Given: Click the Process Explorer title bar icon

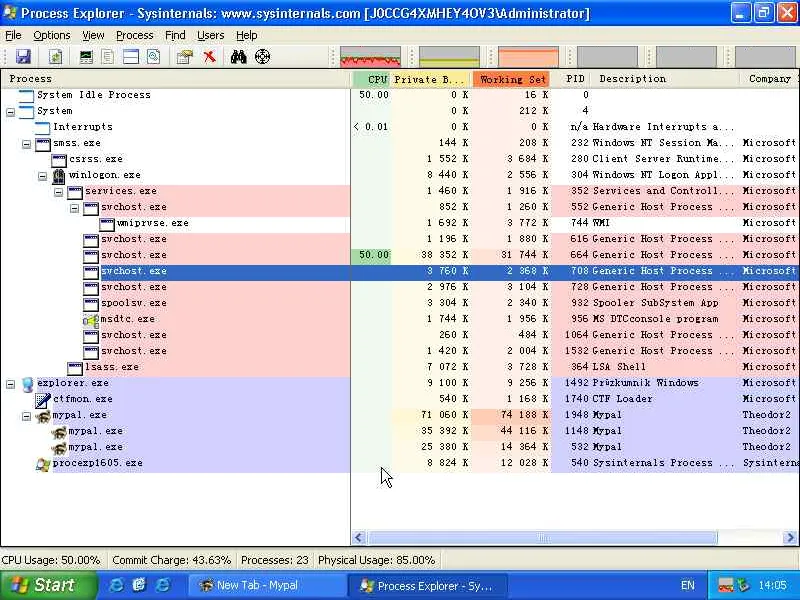Looking at the screenshot, I should pos(9,13).
